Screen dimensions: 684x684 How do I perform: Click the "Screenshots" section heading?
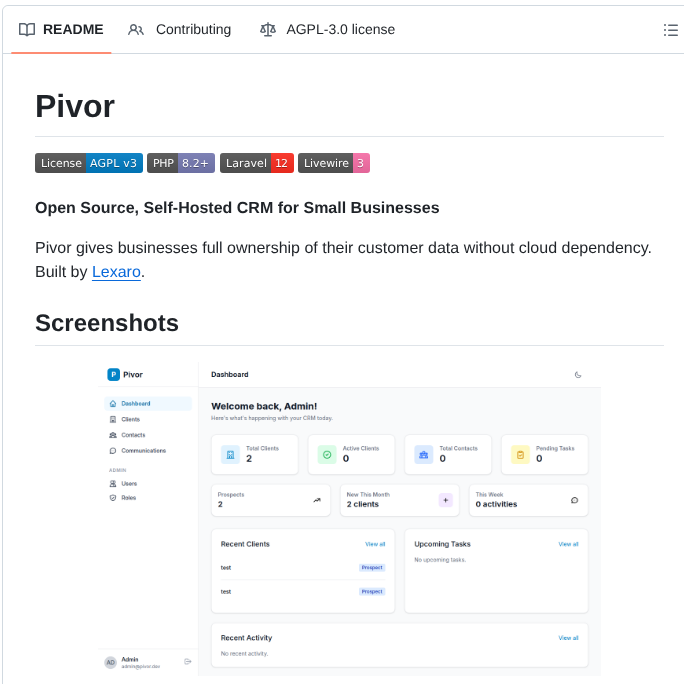click(107, 323)
